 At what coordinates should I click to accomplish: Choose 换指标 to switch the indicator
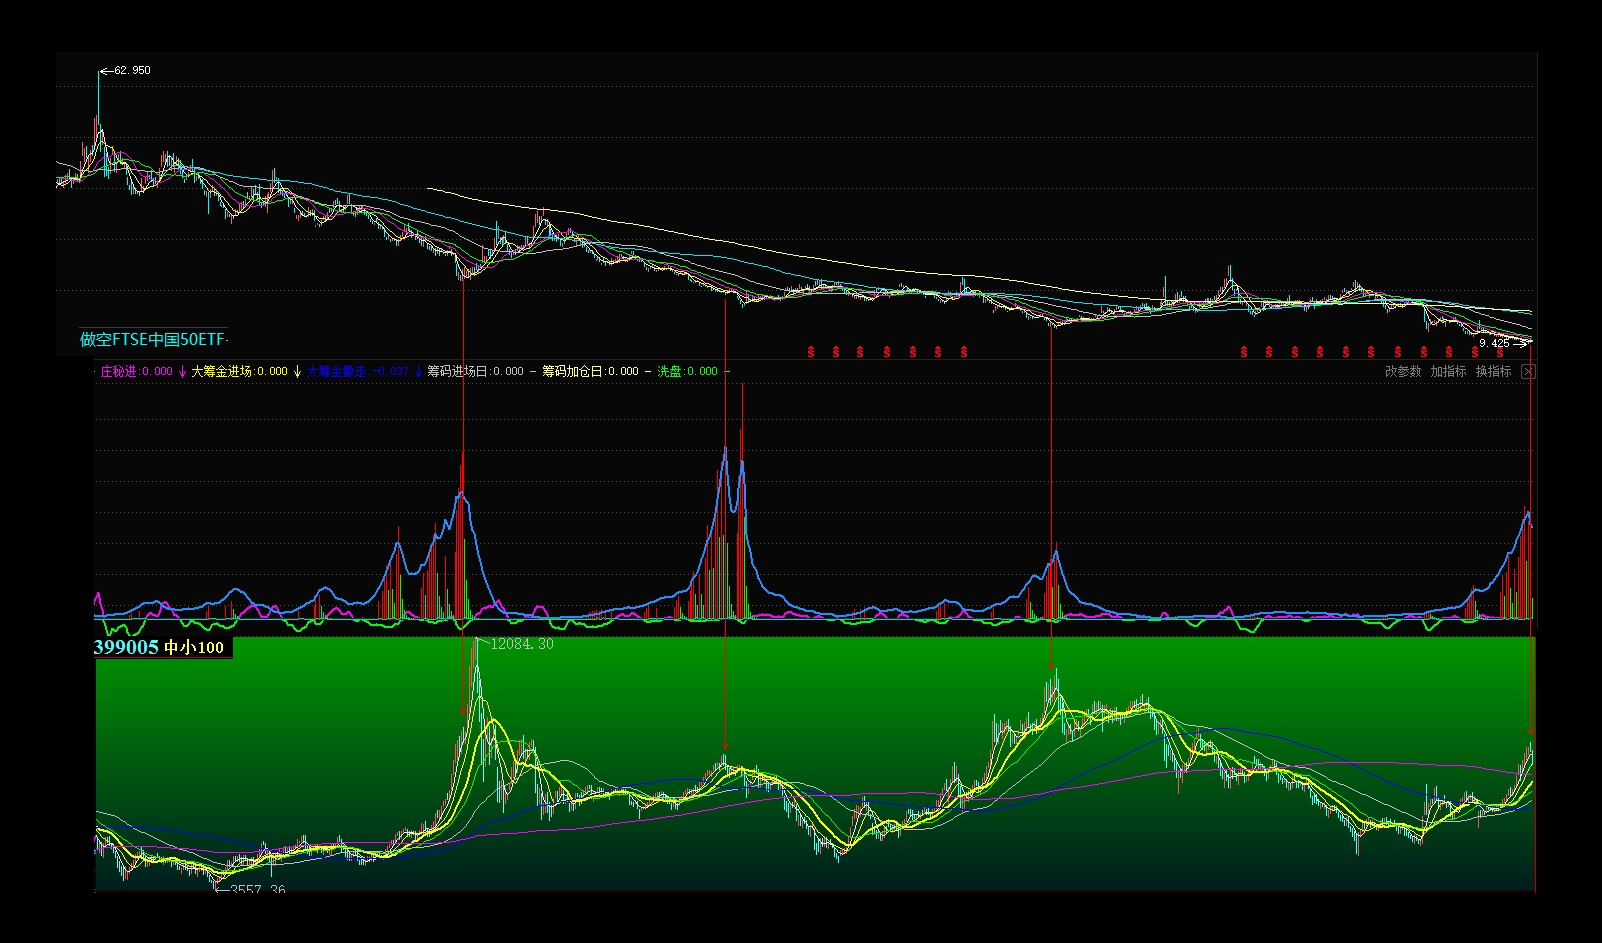[x=1494, y=372]
